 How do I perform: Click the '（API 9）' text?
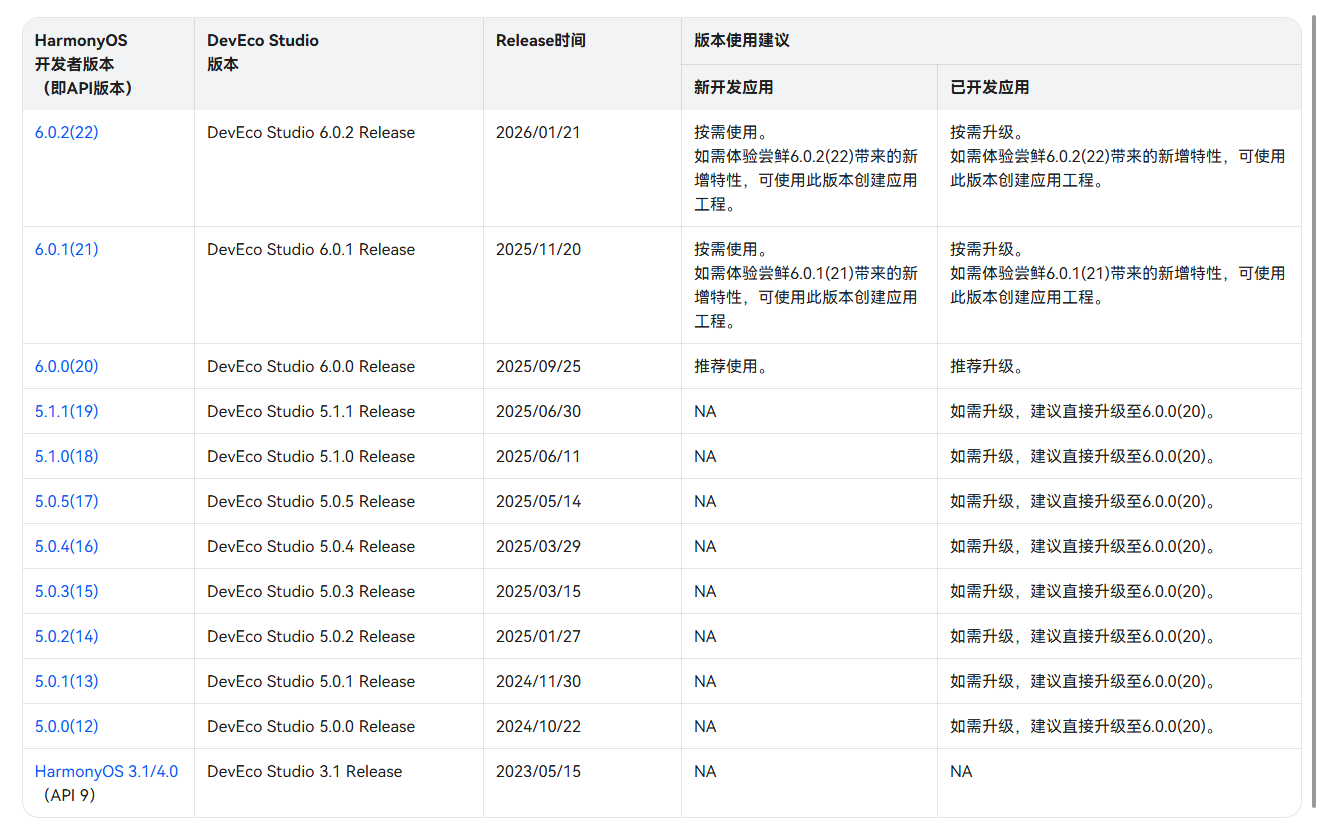pyautogui.click(x=68, y=795)
